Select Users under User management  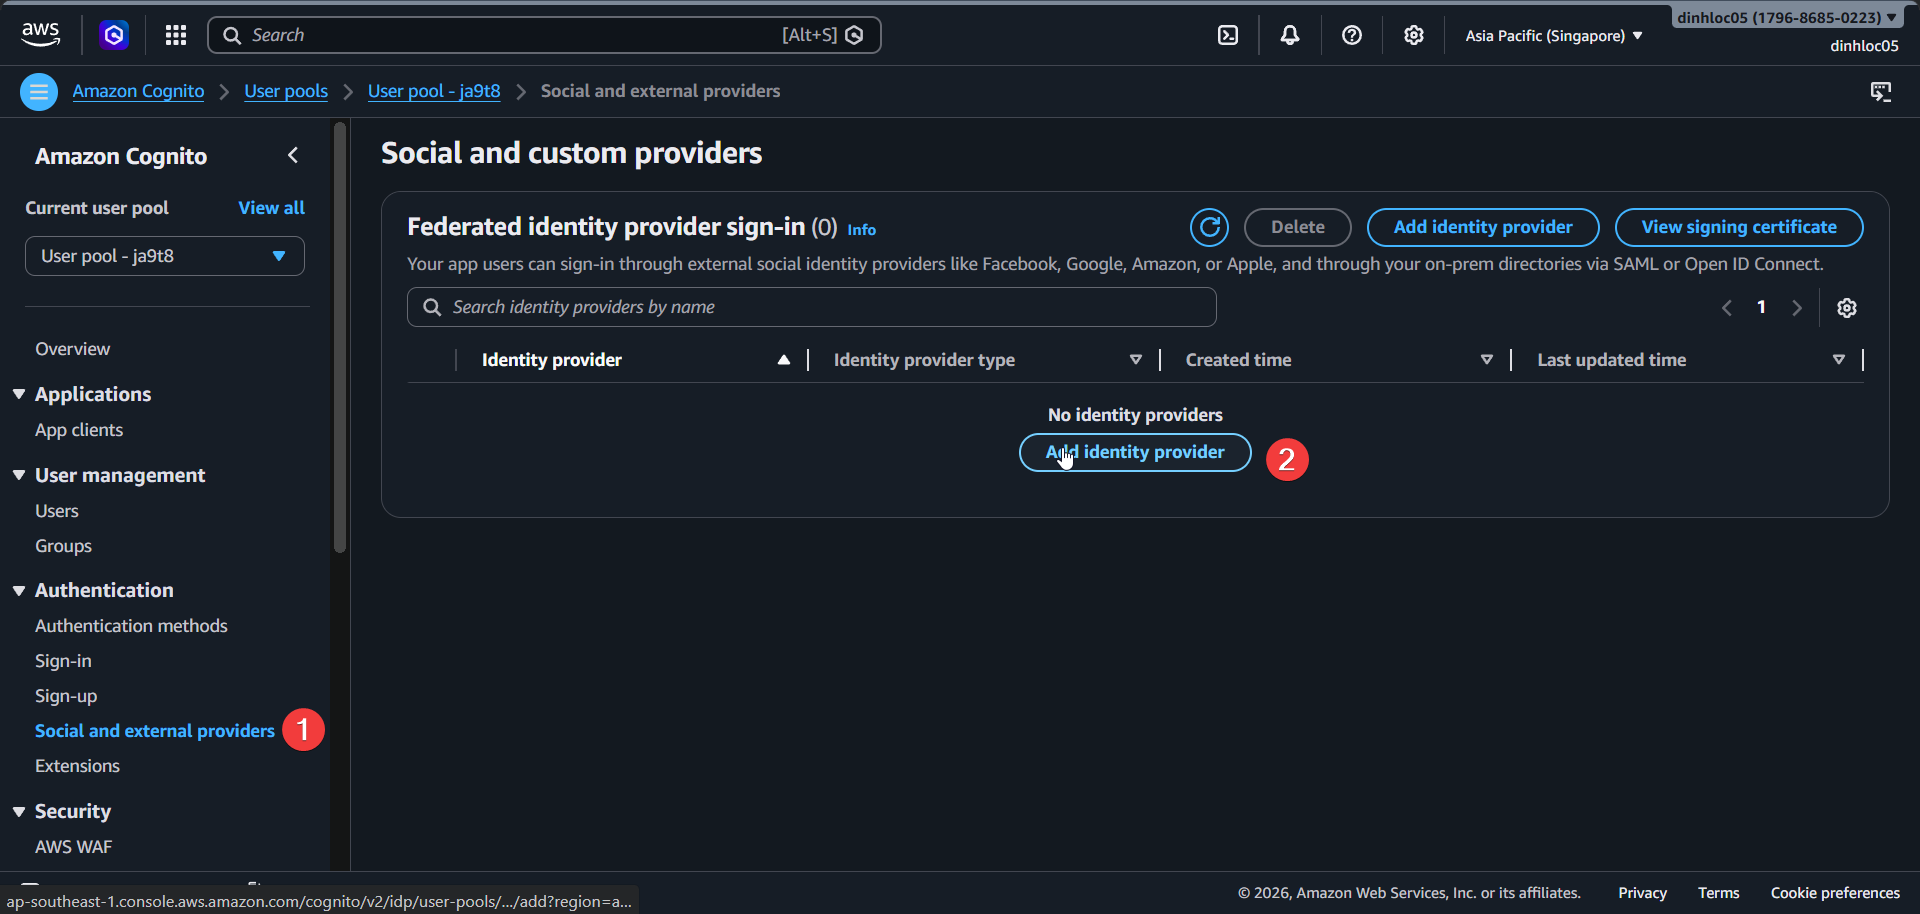[57, 510]
